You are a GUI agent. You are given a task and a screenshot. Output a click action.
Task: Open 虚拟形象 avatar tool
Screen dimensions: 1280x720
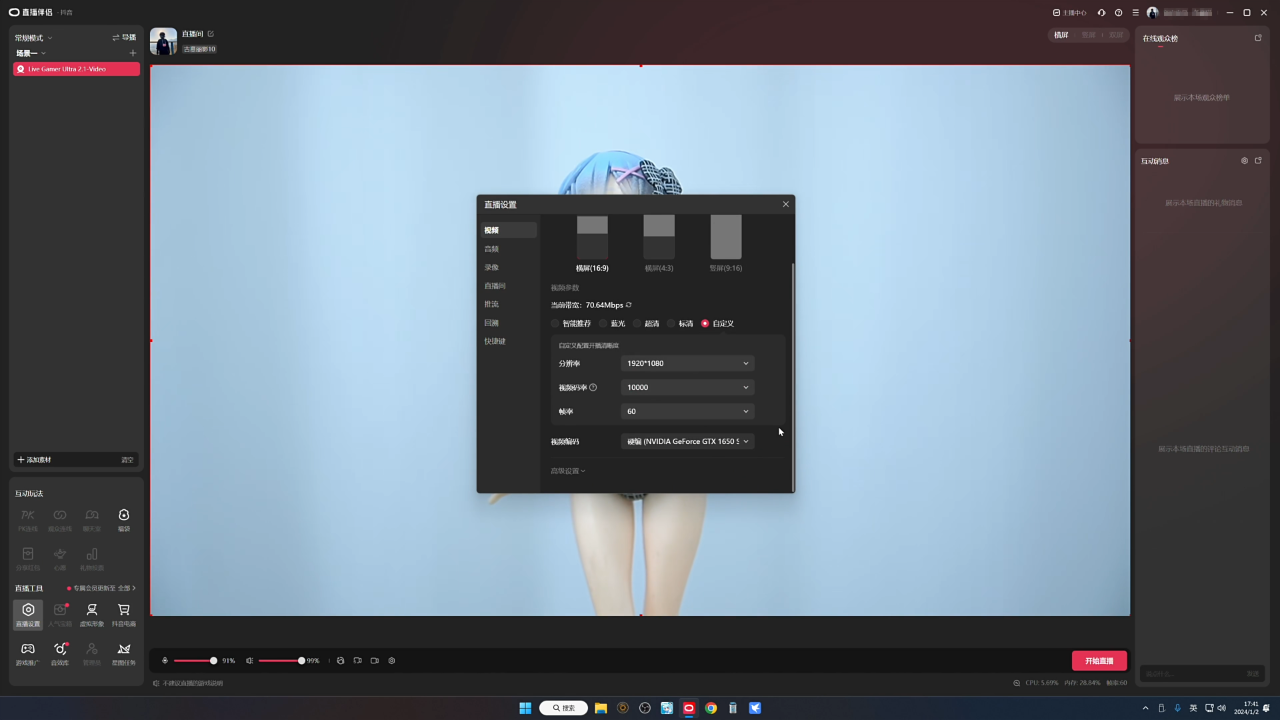92,614
